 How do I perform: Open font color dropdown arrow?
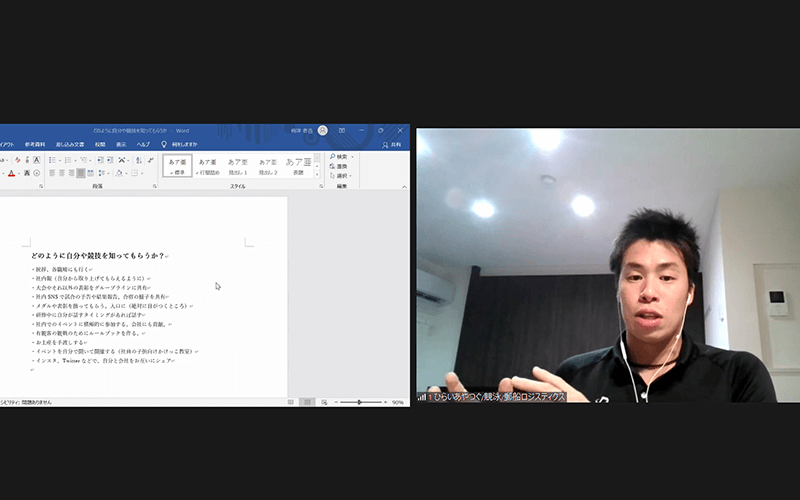click(19, 173)
